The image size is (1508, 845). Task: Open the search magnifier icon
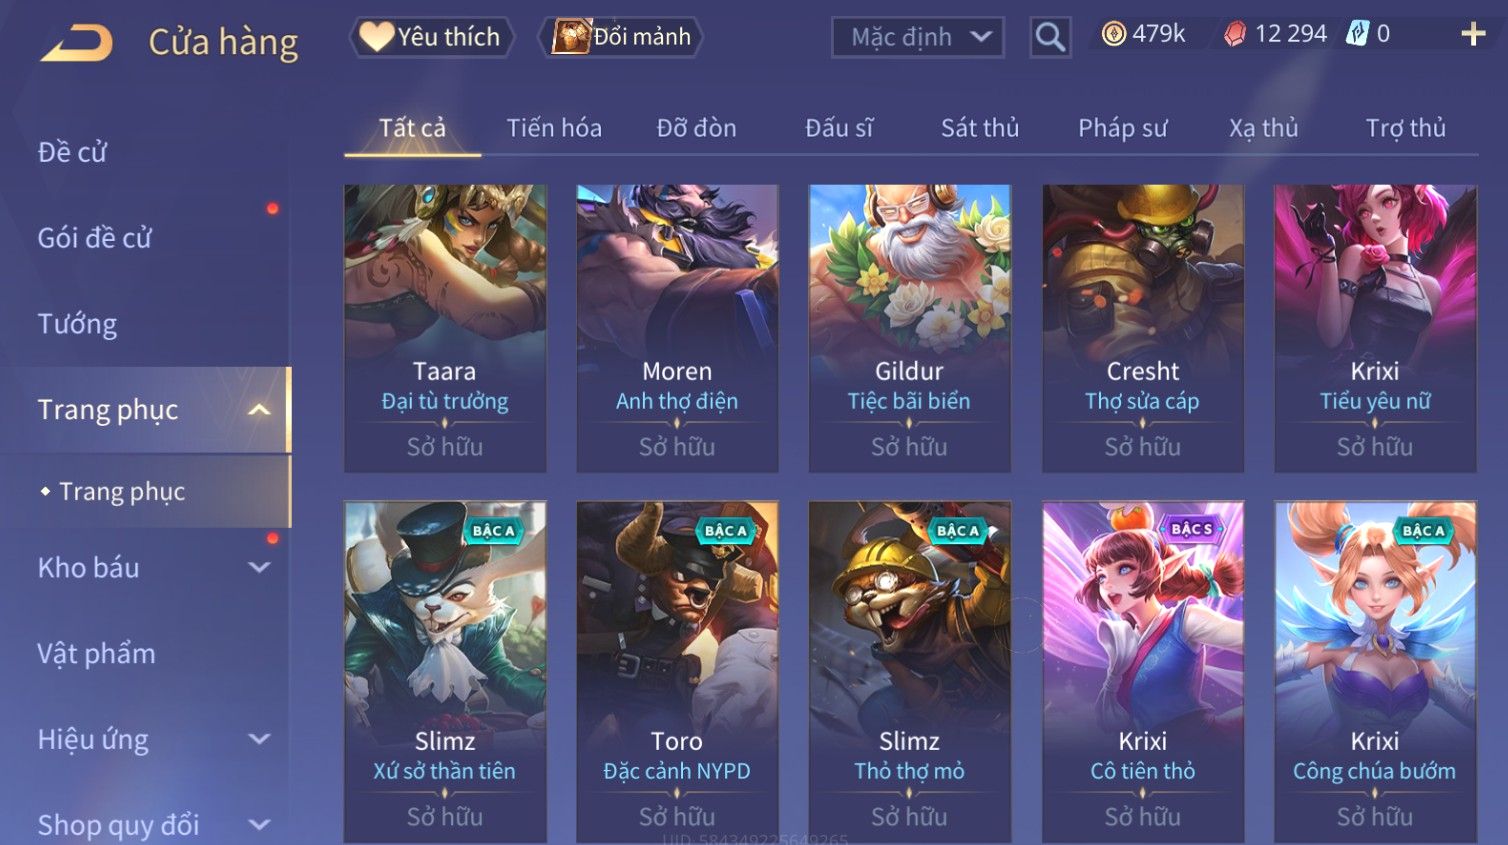pyautogui.click(x=1050, y=37)
